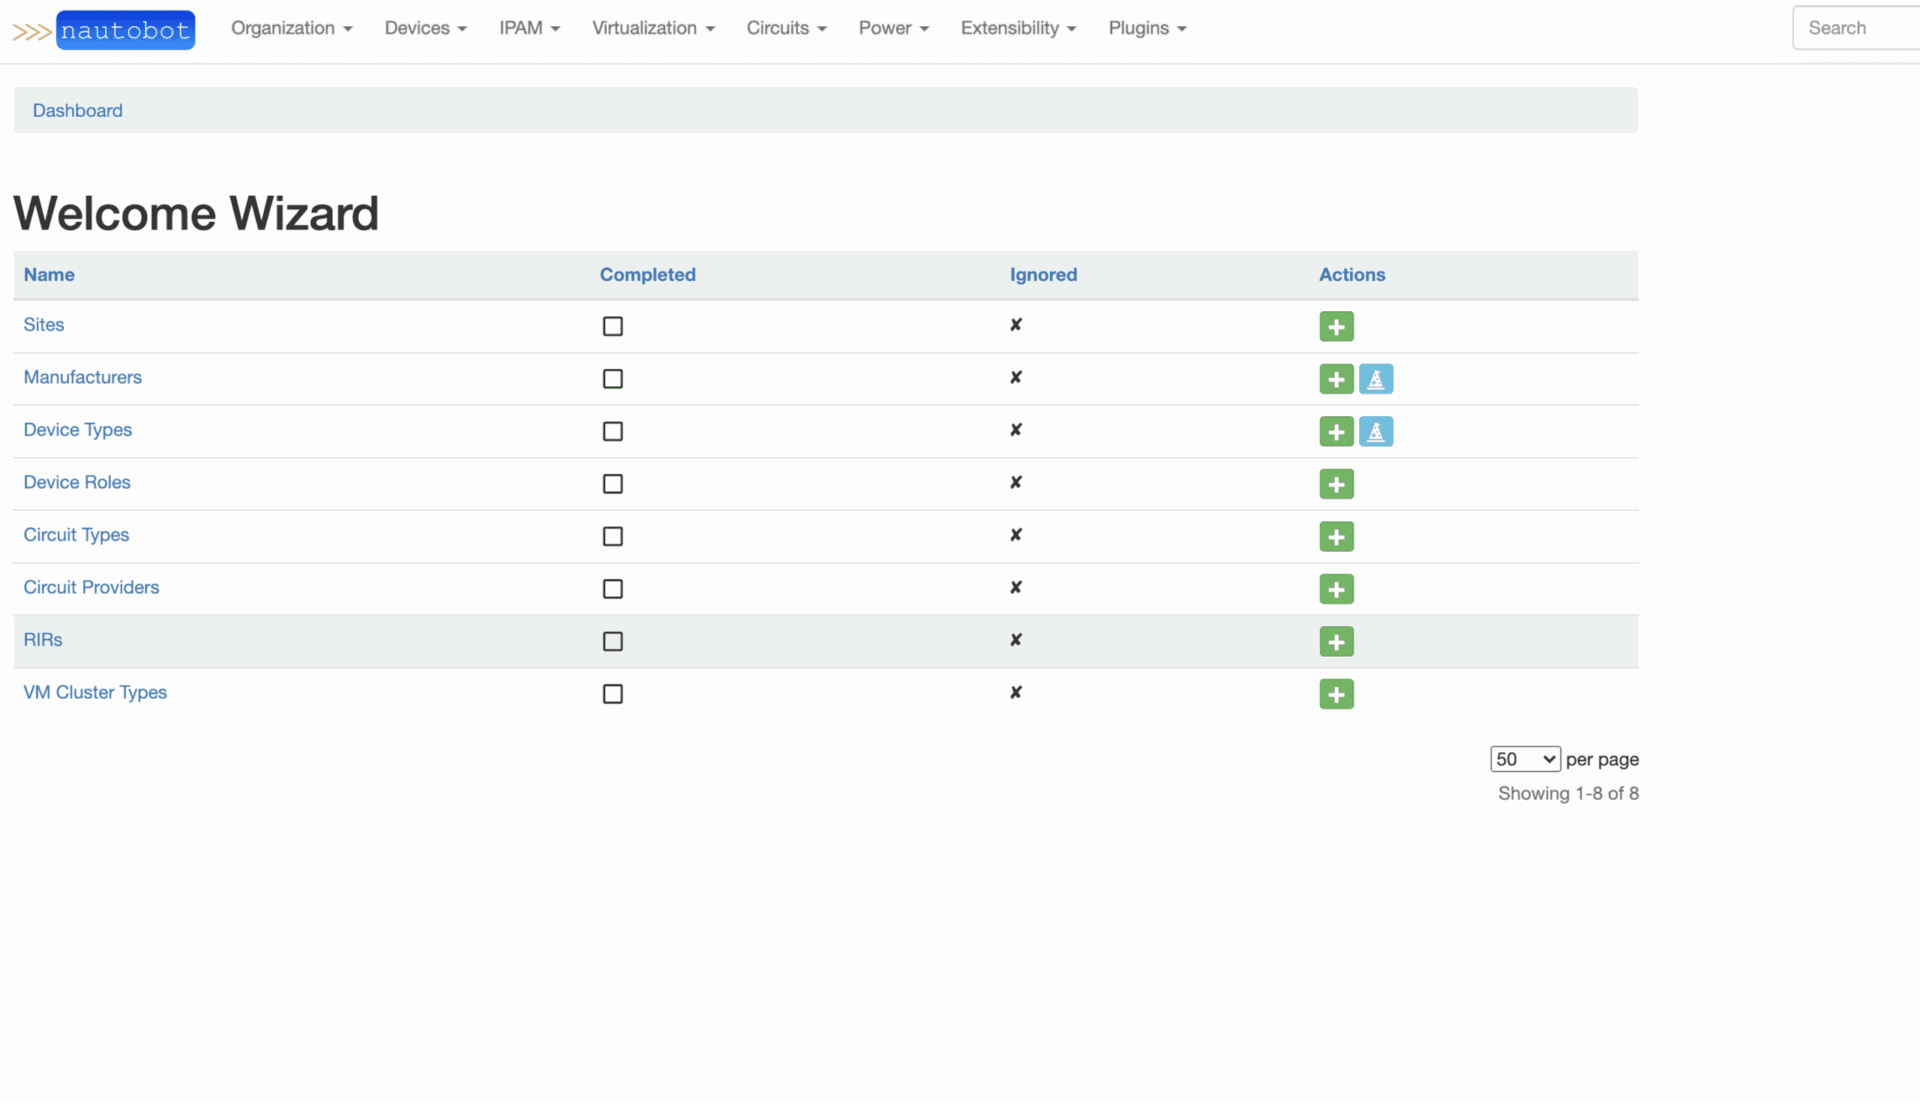The width and height of the screenshot is (1920, 1103).
Task: Open the VM Cluster Types link
Action: (x=95, y=693)
